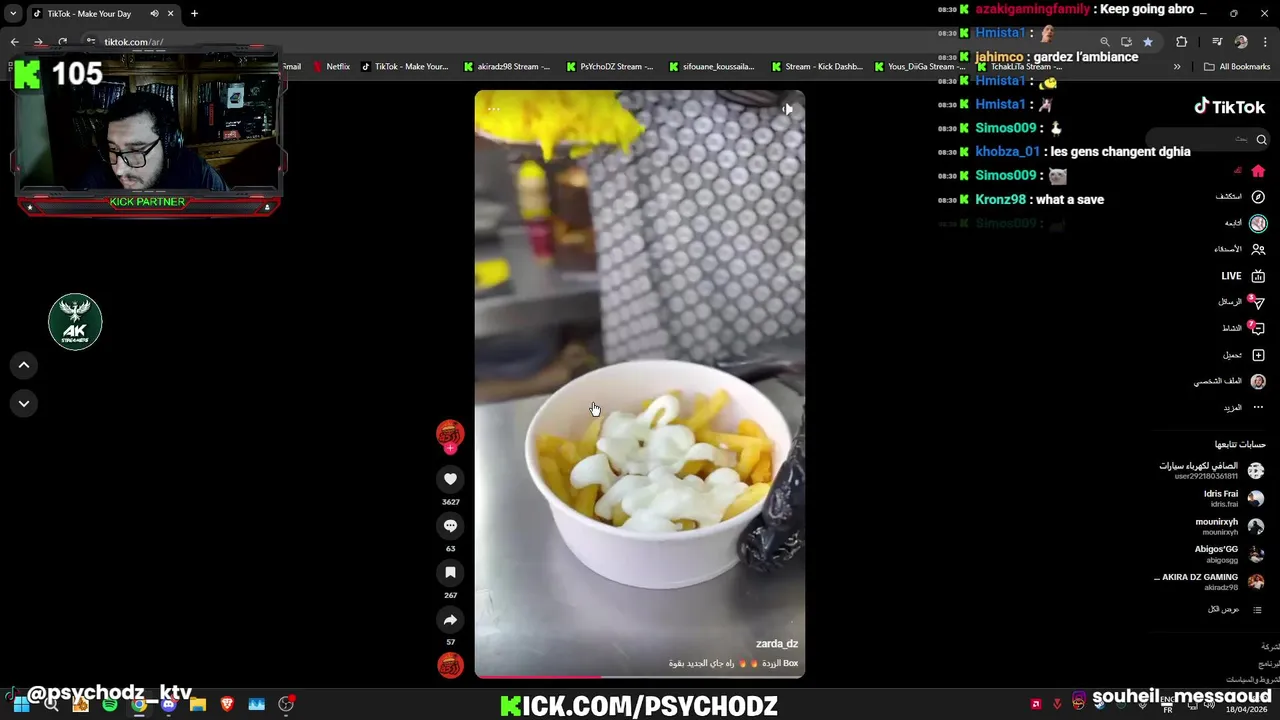
Task: Open LIVE in the TikTok sidebar
Action: point(1243,276)
